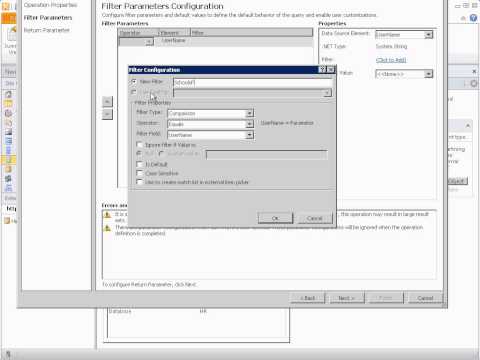
Task: Open the highlighted External Content Types icon
Action: tap(8, 160)
